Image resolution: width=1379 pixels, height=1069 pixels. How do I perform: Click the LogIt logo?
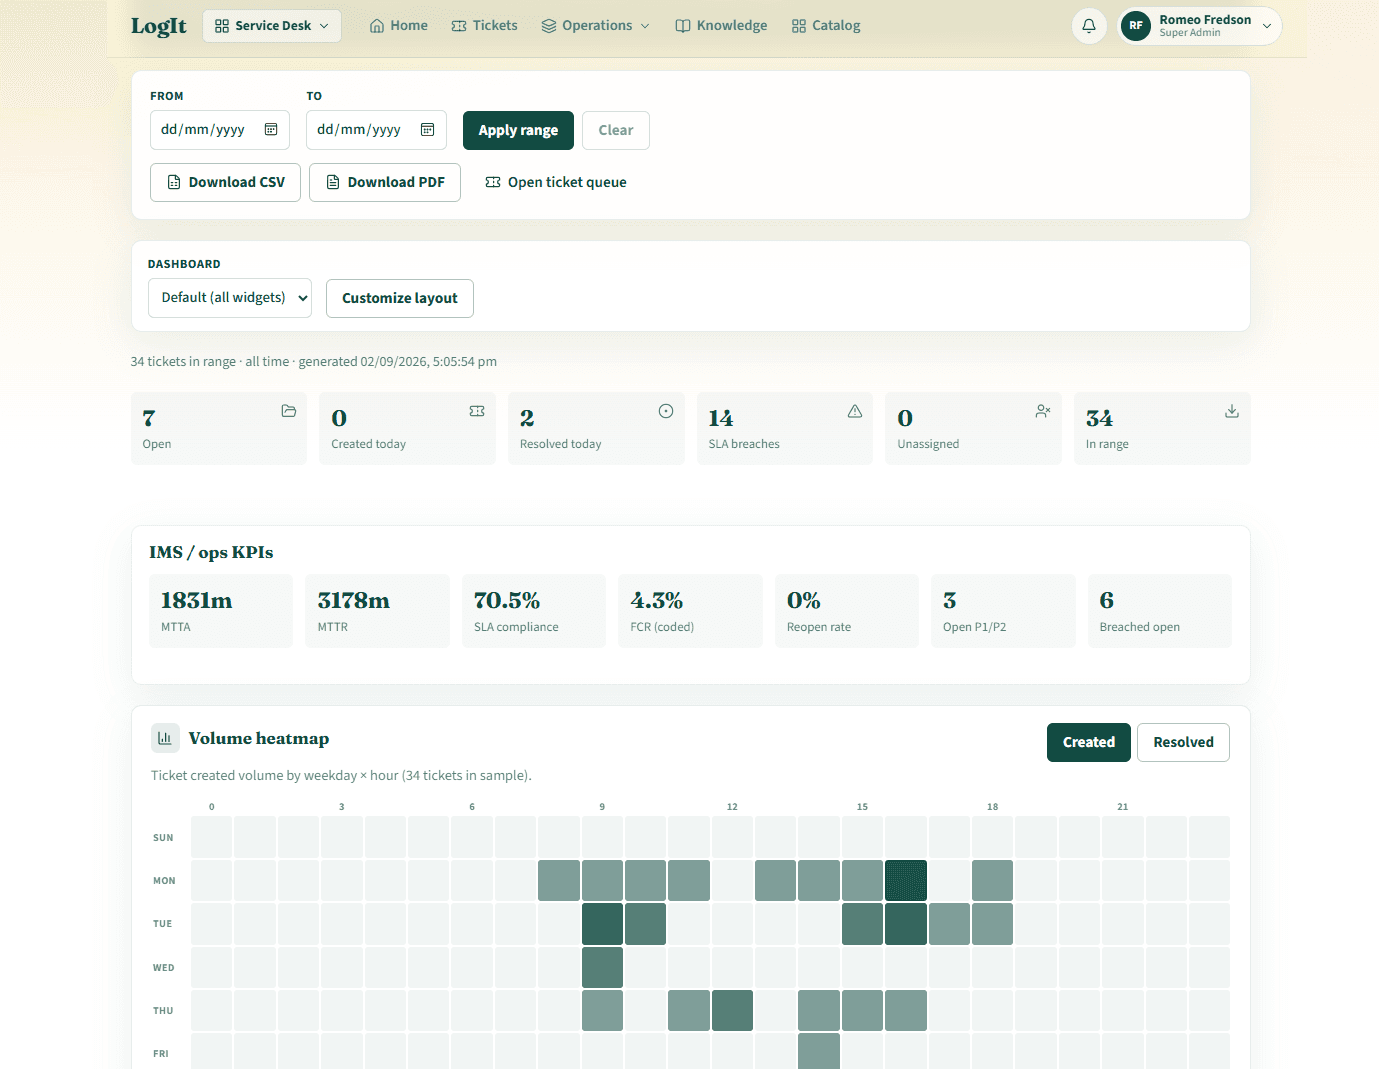pos(159,26)
